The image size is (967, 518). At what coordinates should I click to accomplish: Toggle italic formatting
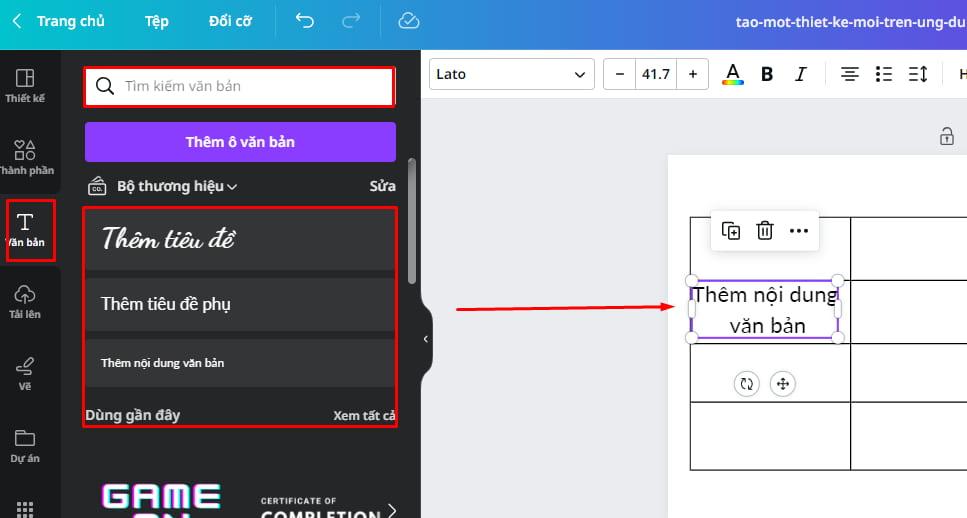click(800, 74)
